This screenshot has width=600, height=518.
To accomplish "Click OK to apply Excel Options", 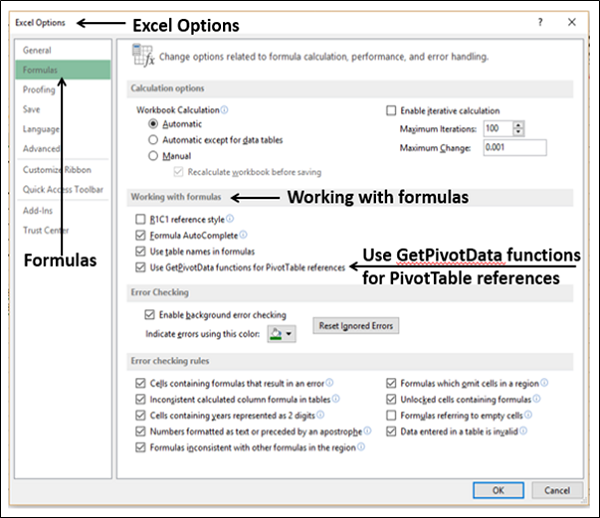I will click(x=498, y=490).
